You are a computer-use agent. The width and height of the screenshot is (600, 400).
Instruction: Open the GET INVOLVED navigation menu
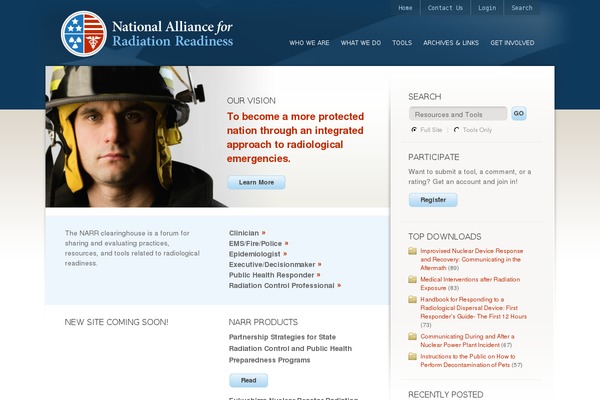pos(512,43)
